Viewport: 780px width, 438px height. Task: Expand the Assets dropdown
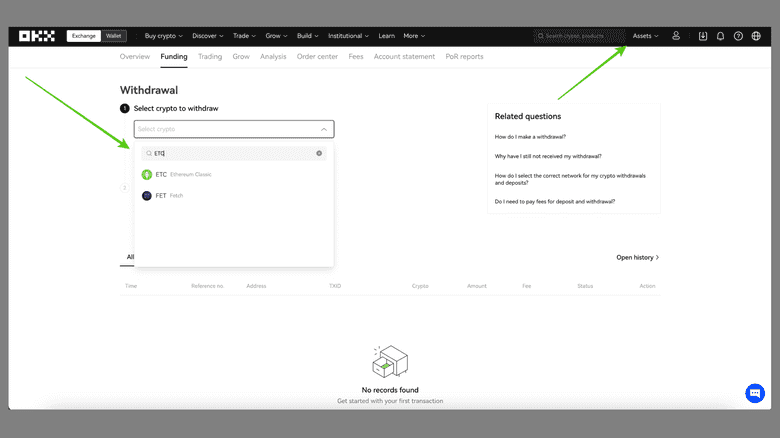(x=645, y=36)
